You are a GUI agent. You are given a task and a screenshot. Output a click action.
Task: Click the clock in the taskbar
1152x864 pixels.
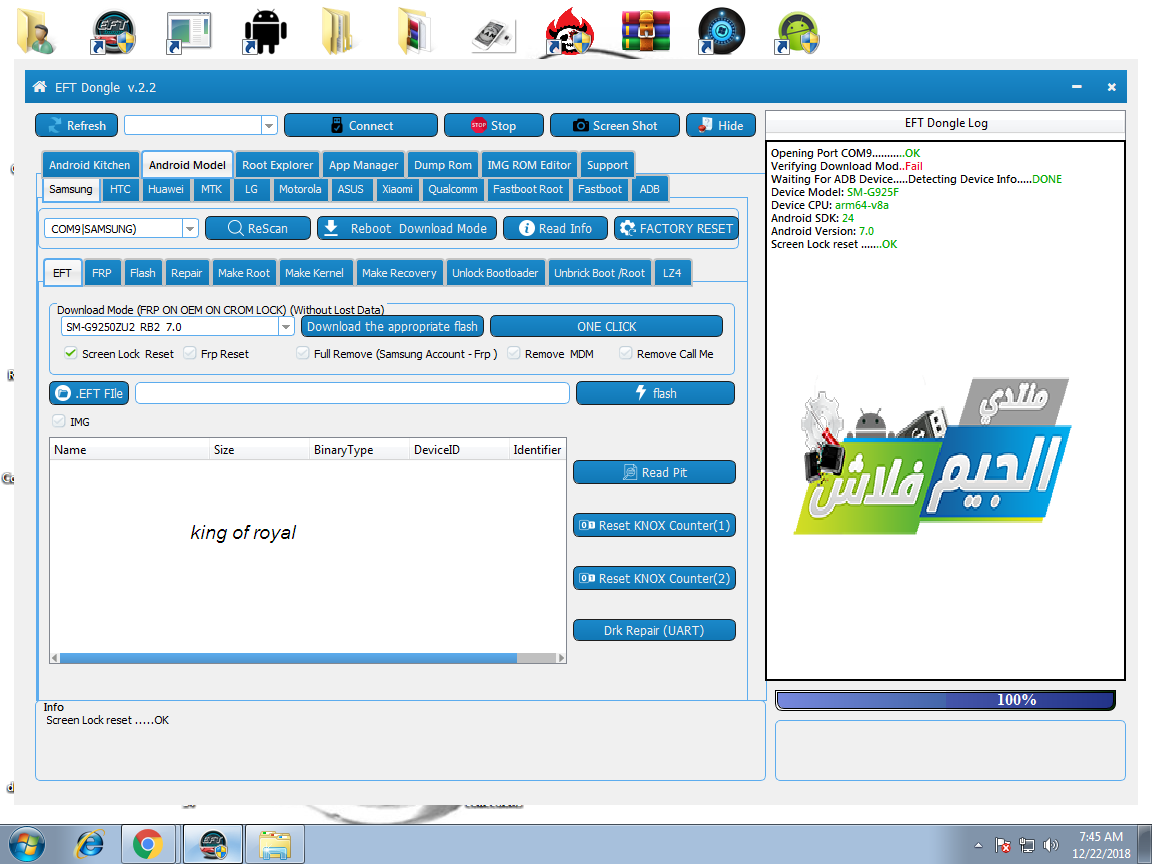[x=1101, y=845]
